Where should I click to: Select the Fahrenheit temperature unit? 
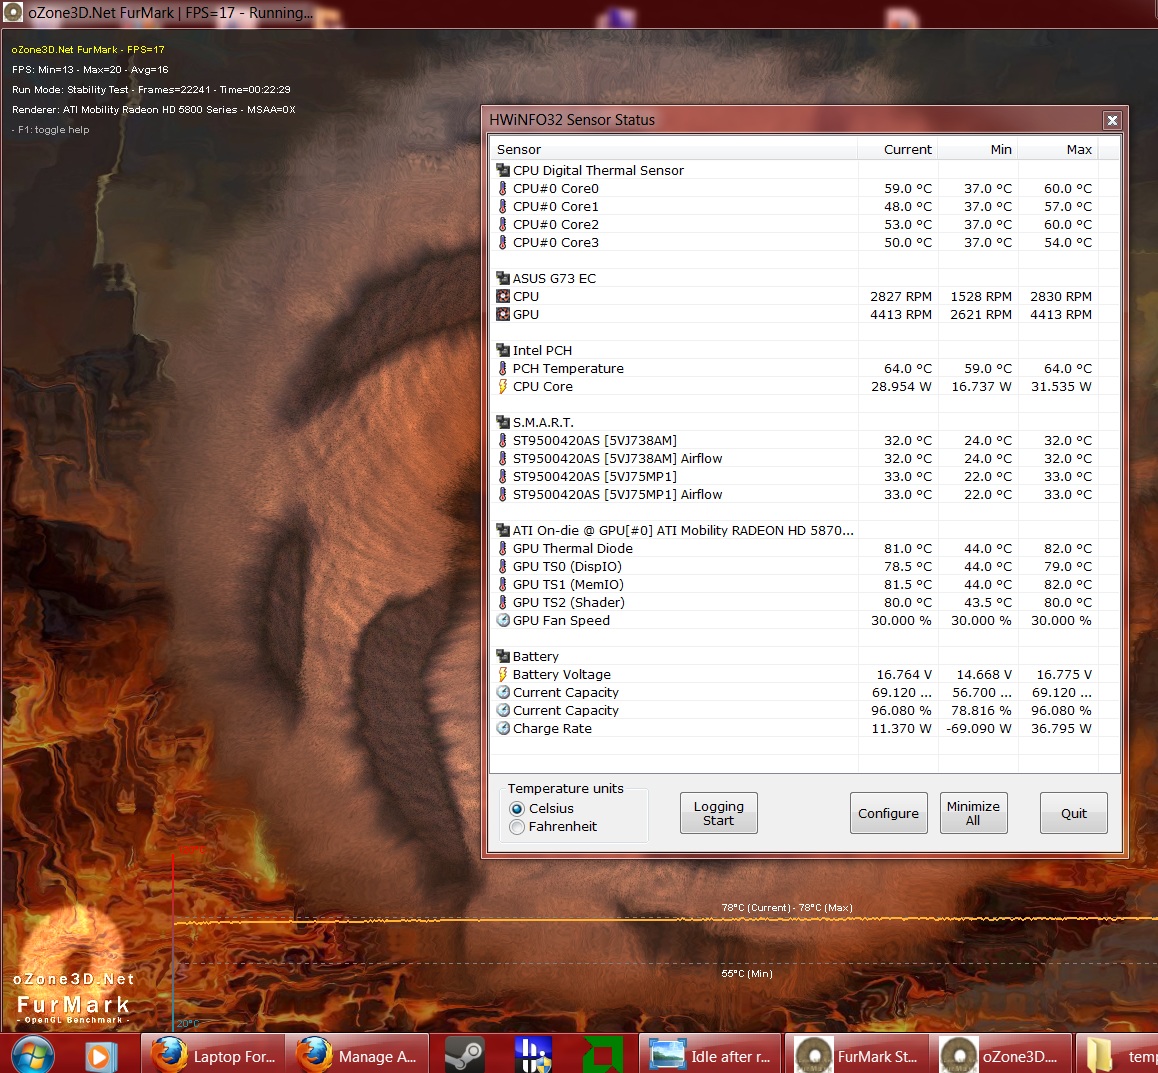pos(517,827)
